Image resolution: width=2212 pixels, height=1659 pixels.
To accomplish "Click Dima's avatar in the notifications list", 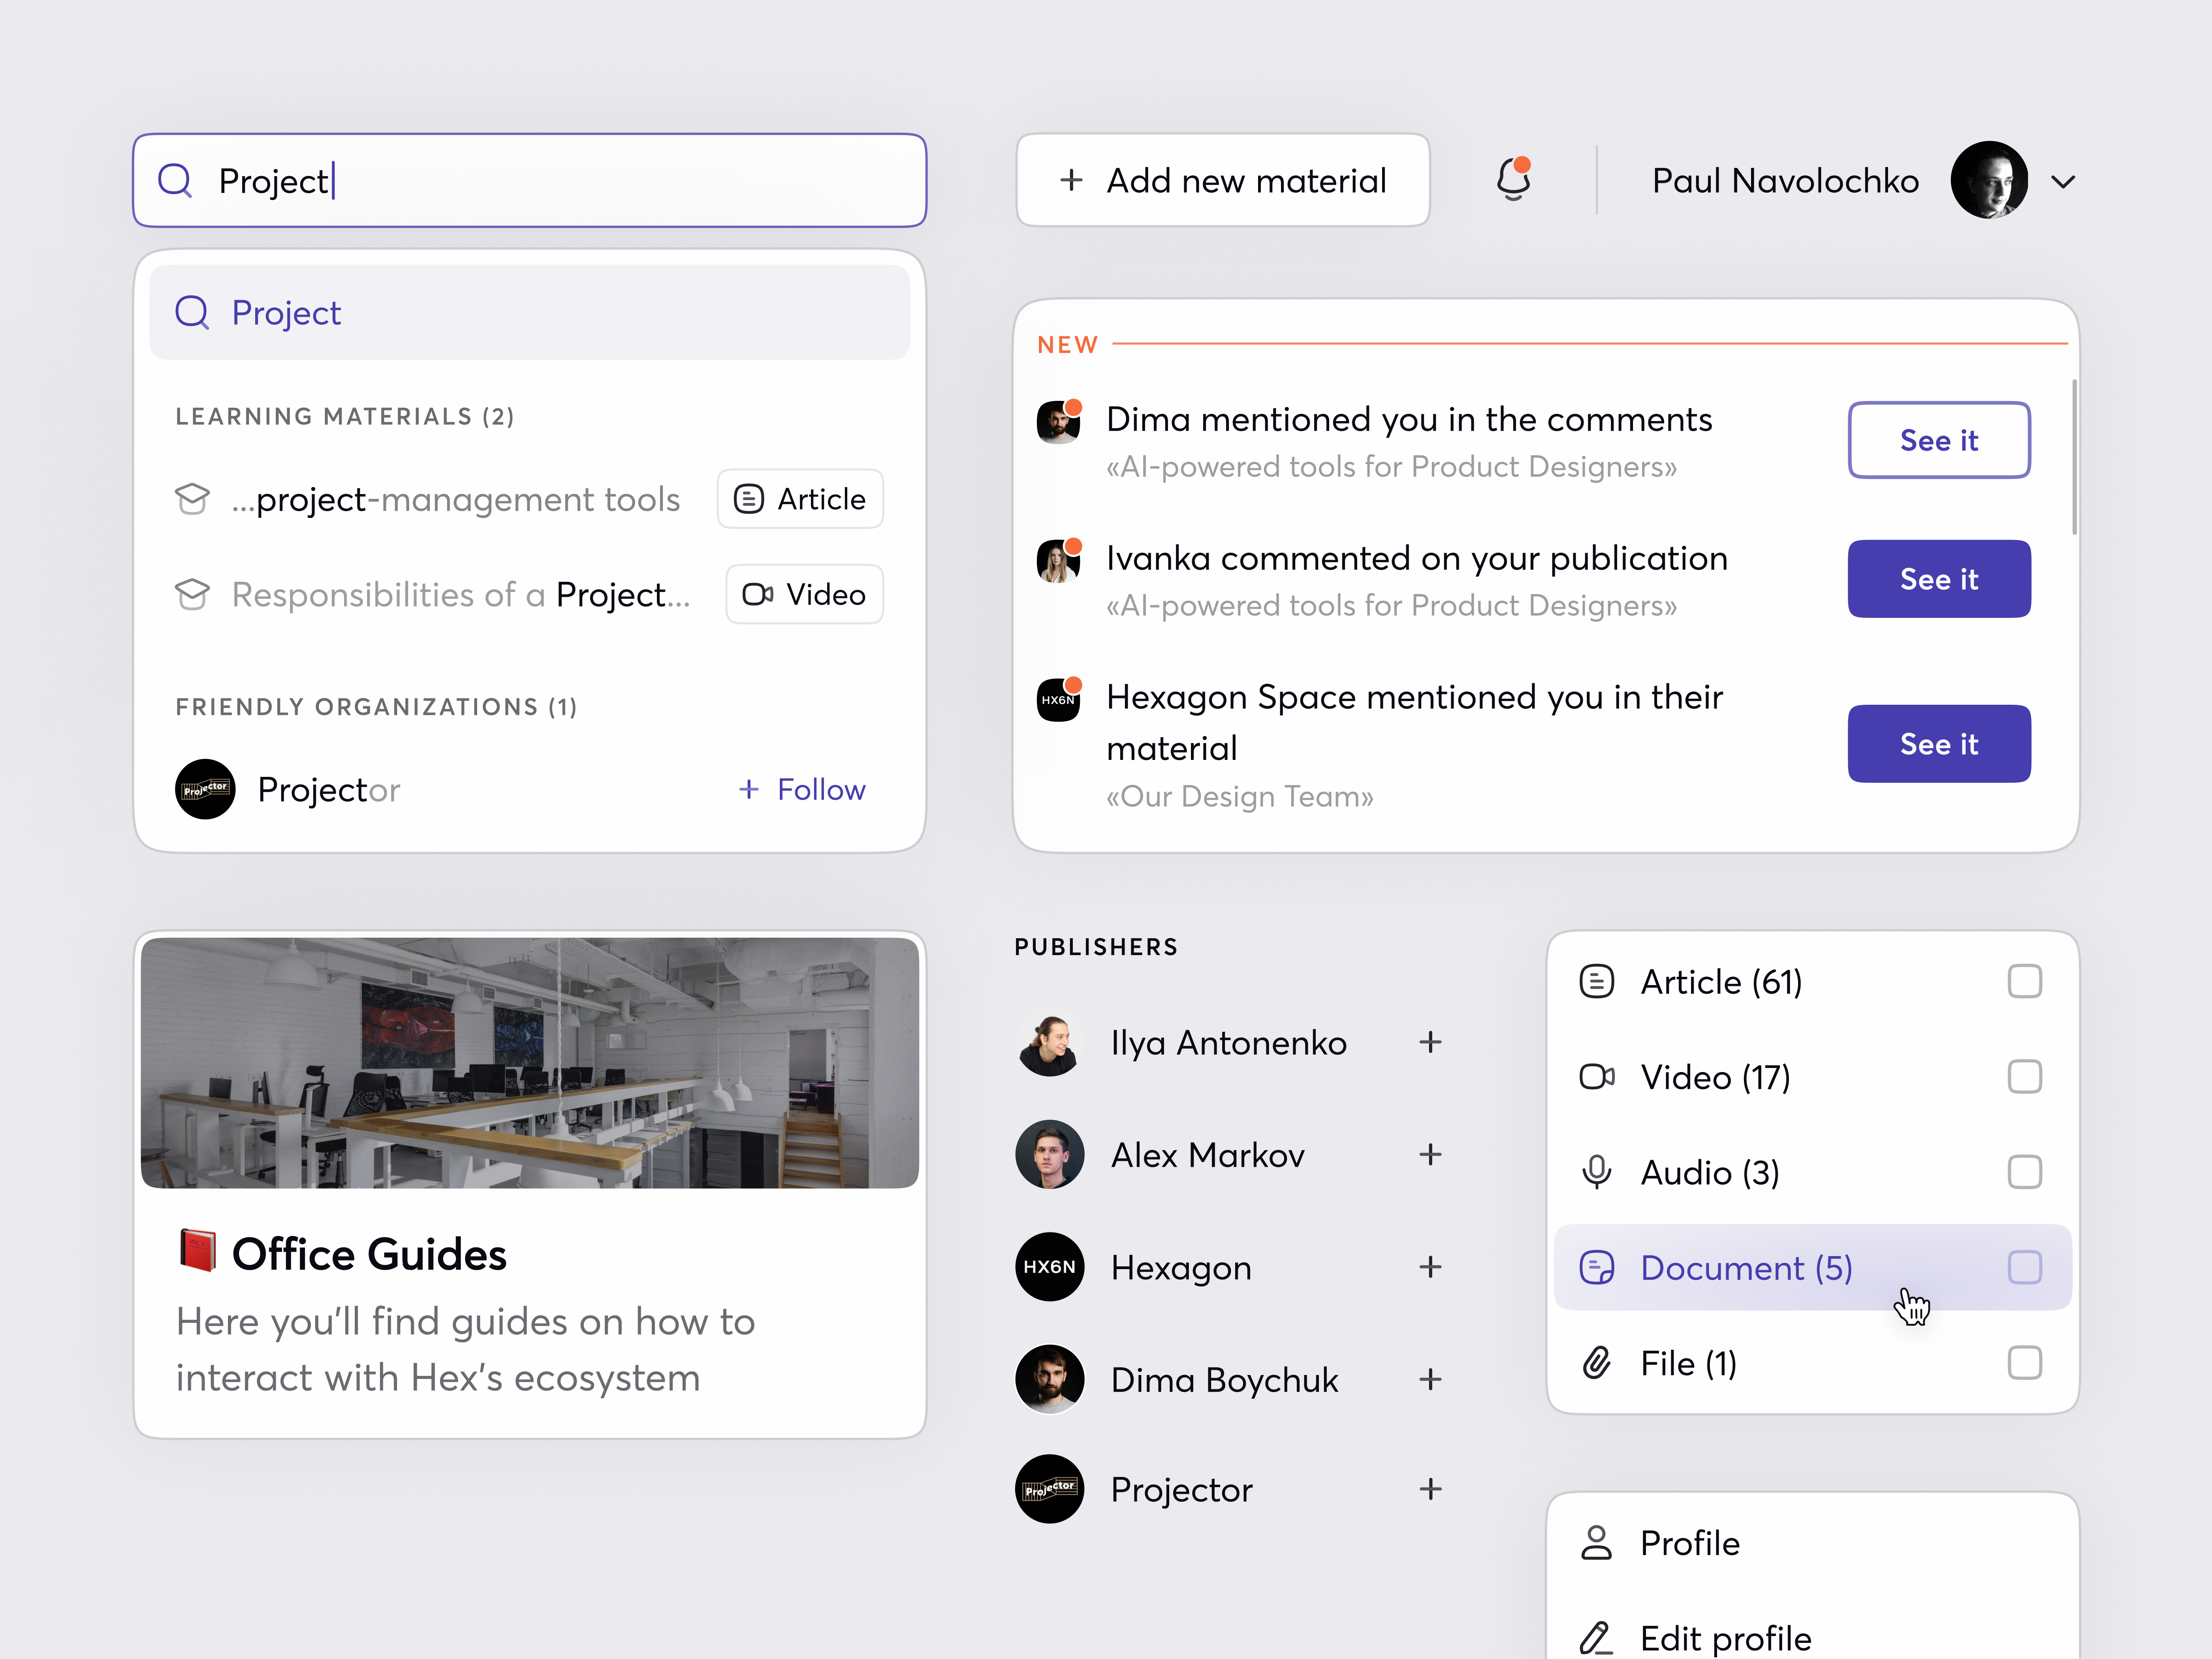I will 1058,422.
